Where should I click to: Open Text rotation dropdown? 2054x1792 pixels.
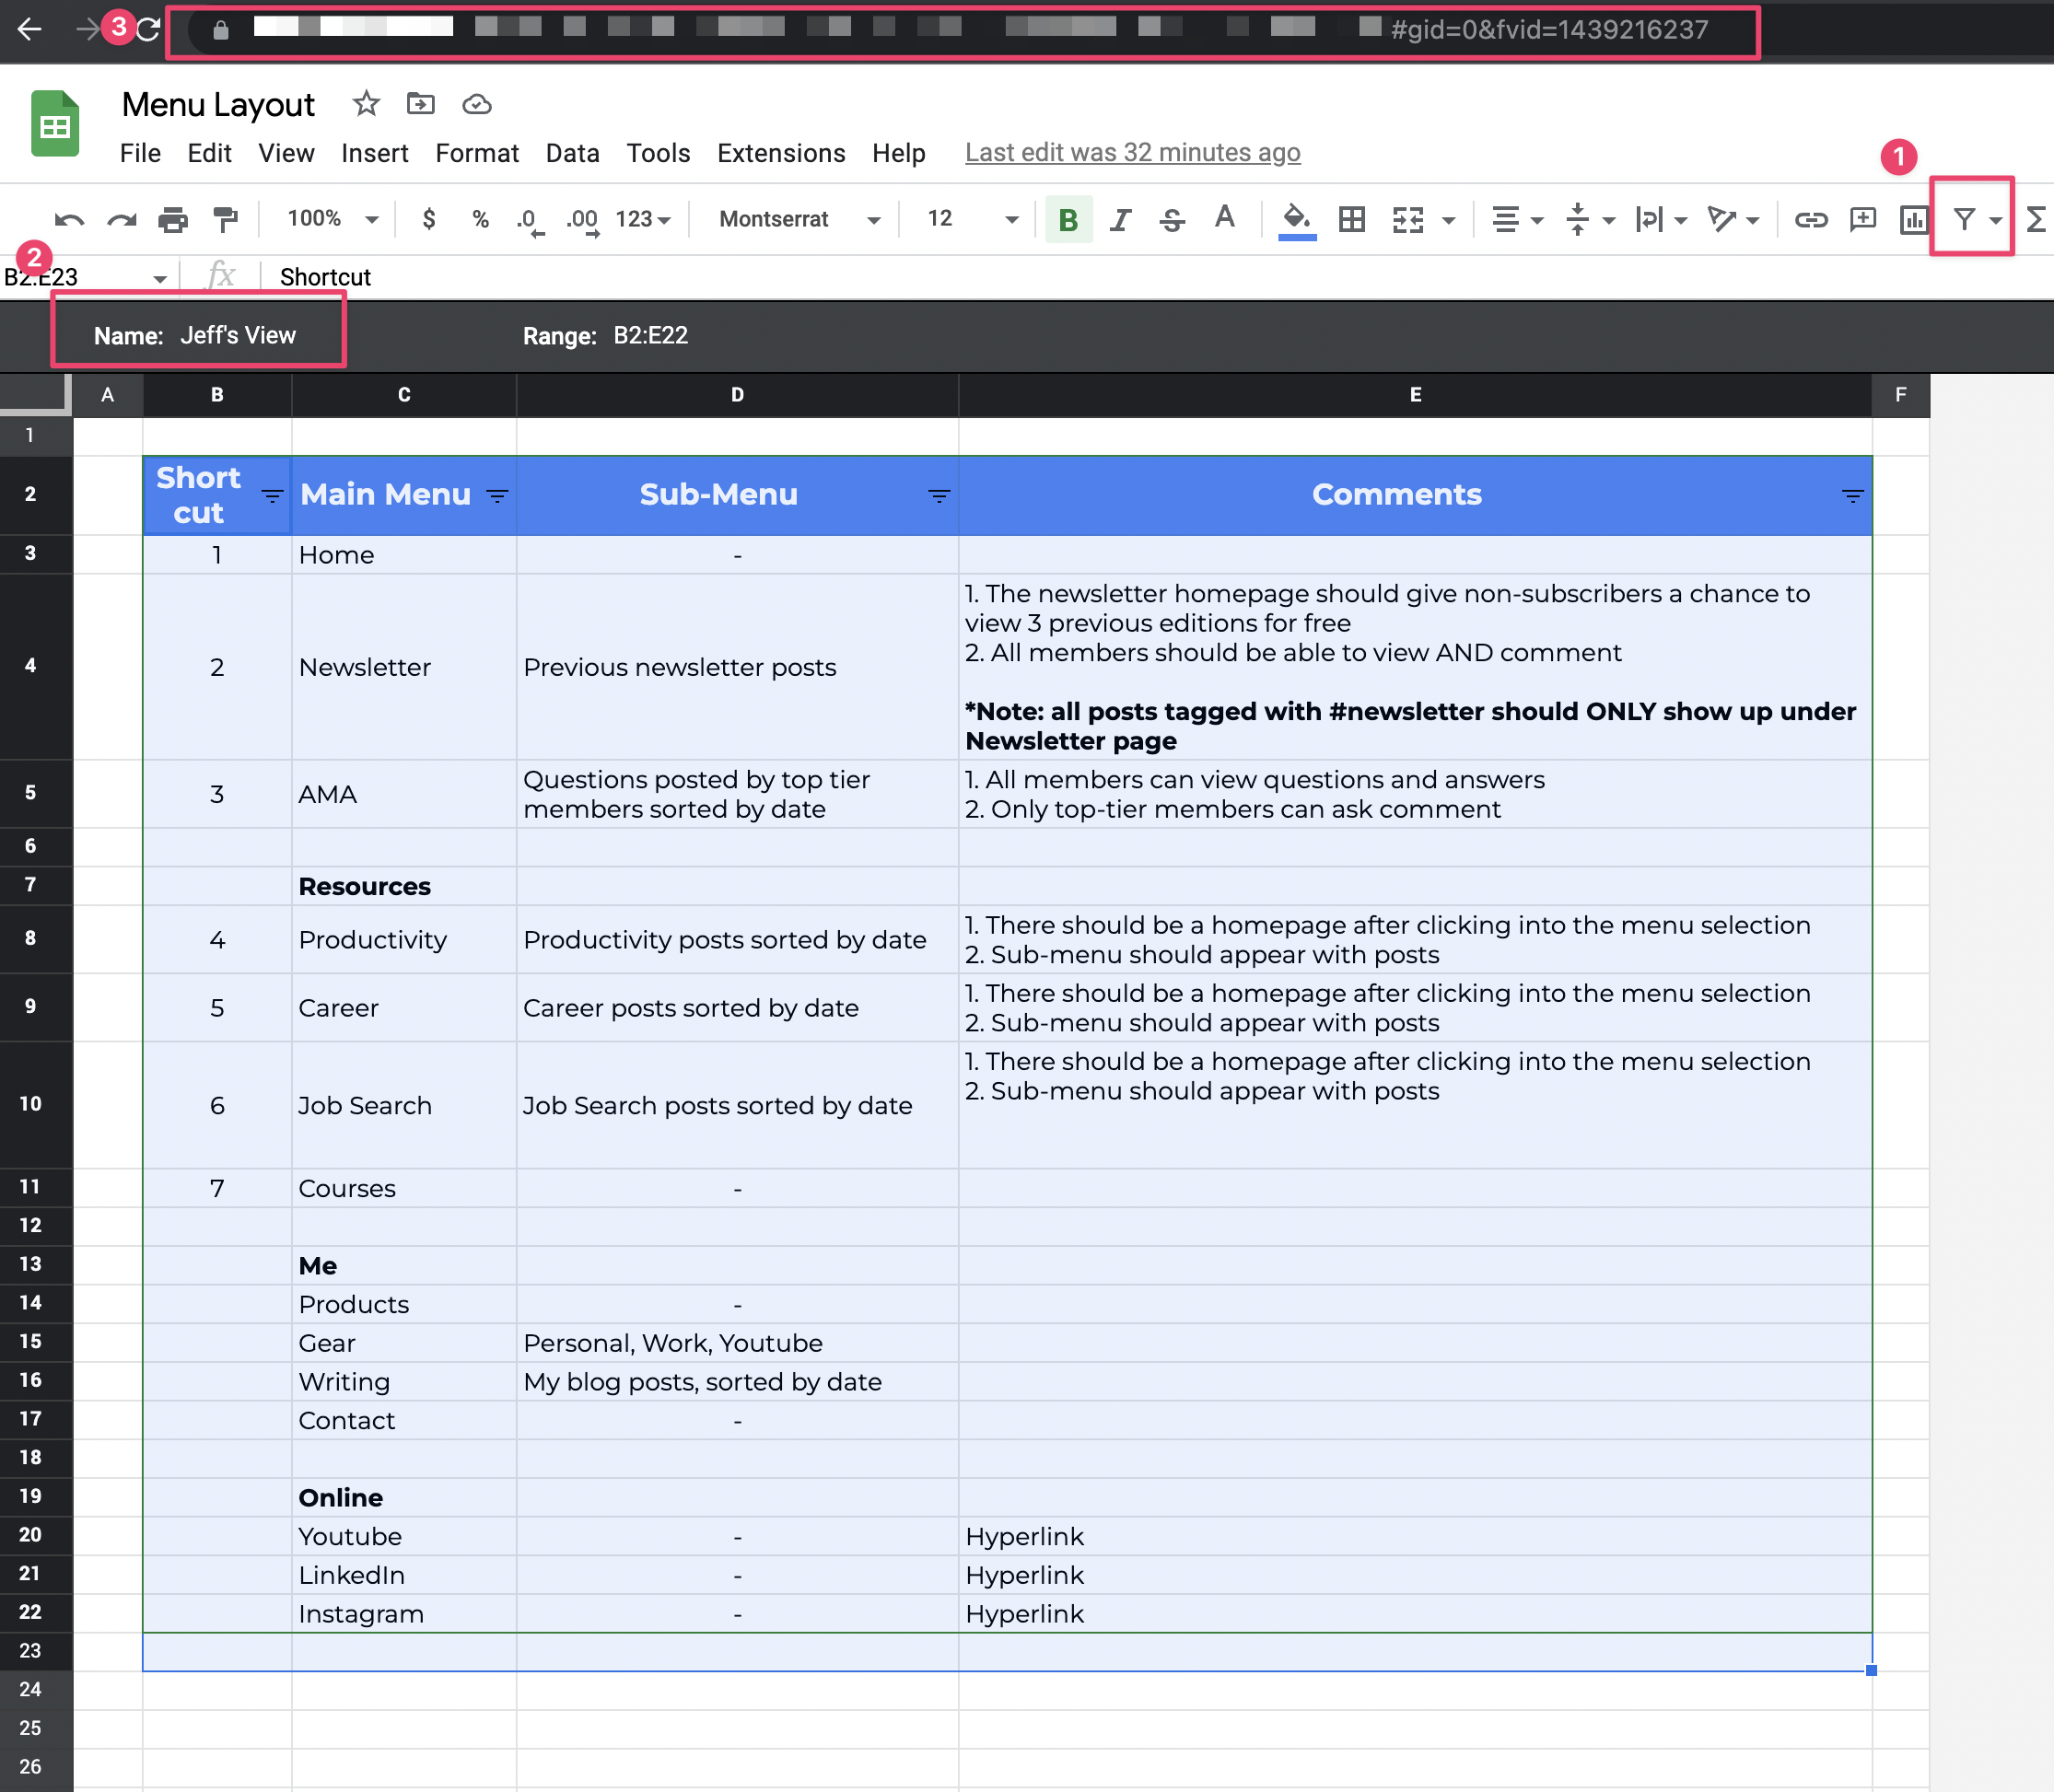coord(1733,220)
